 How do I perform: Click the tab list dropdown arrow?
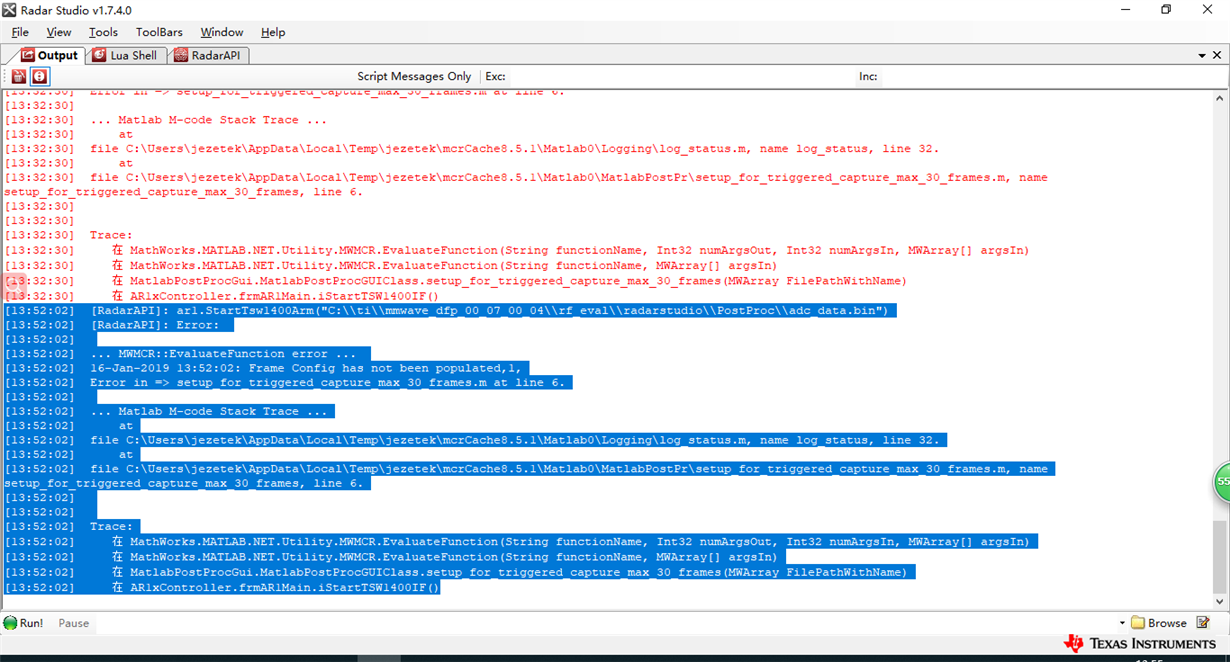pos(1203,55)
